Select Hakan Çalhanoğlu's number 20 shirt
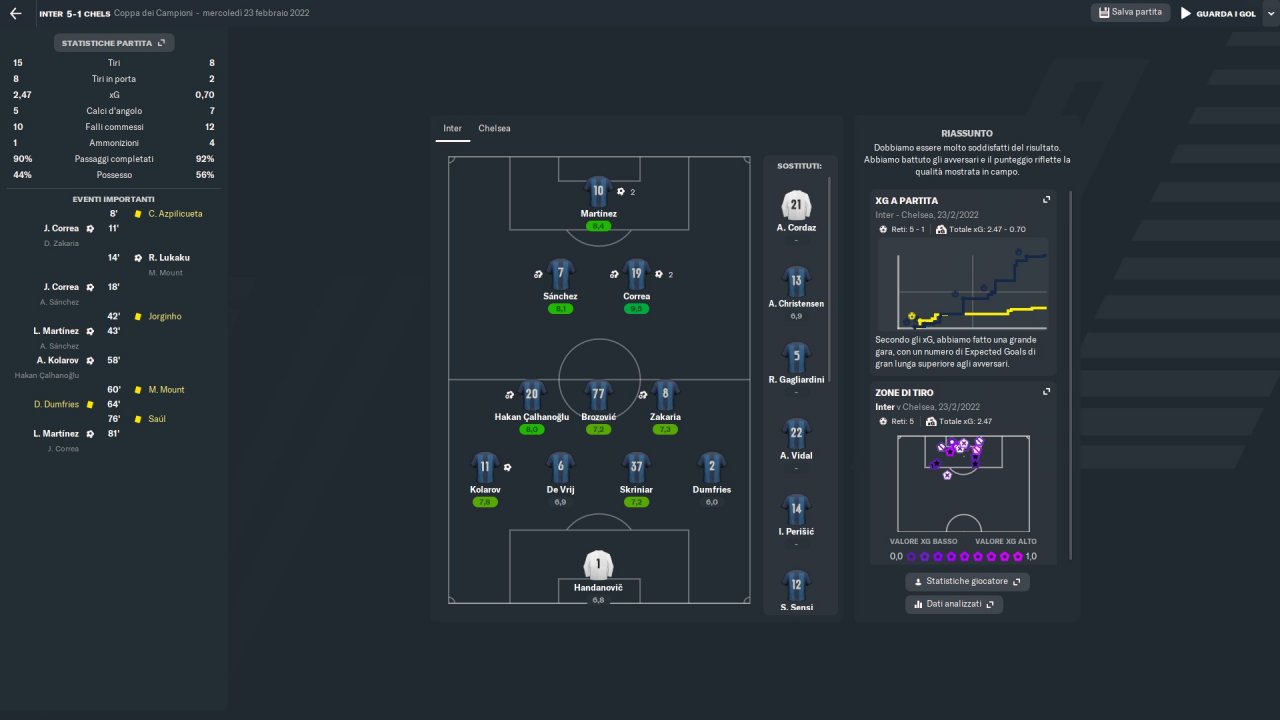This screenshot has height=720, width=1280. 532,394
